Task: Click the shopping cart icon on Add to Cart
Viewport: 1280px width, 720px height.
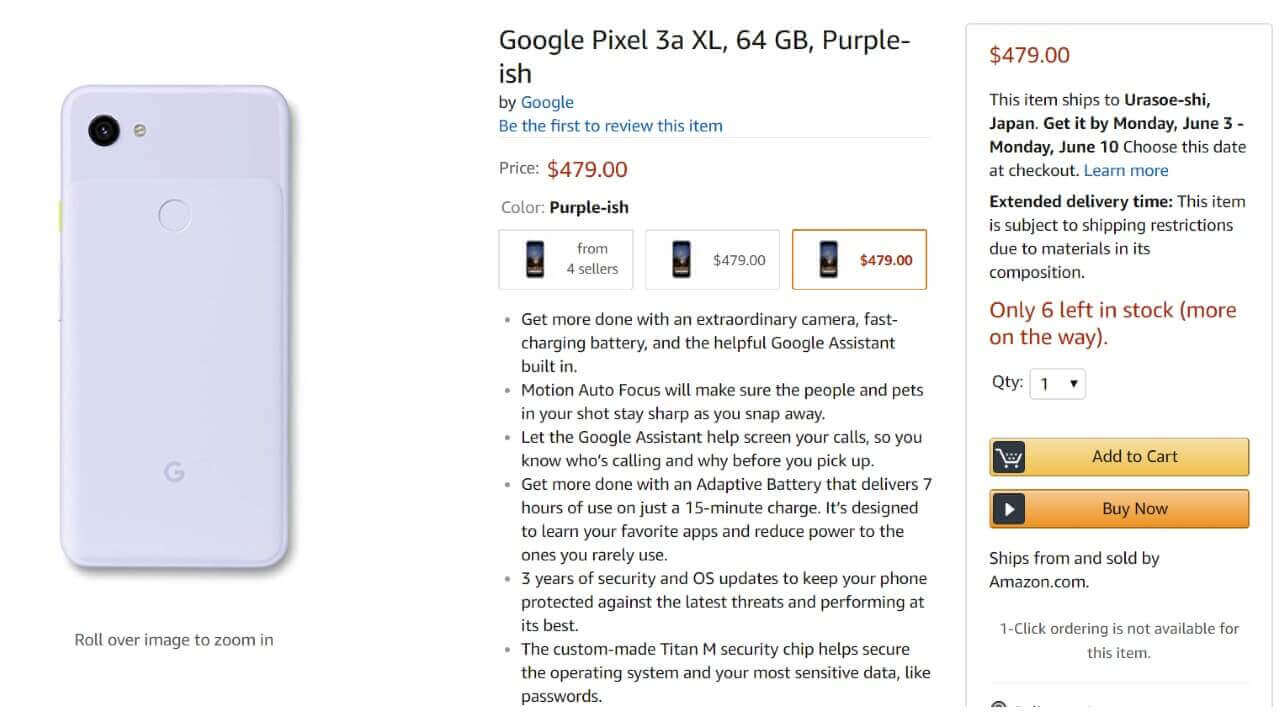Action: [1009, 457]
